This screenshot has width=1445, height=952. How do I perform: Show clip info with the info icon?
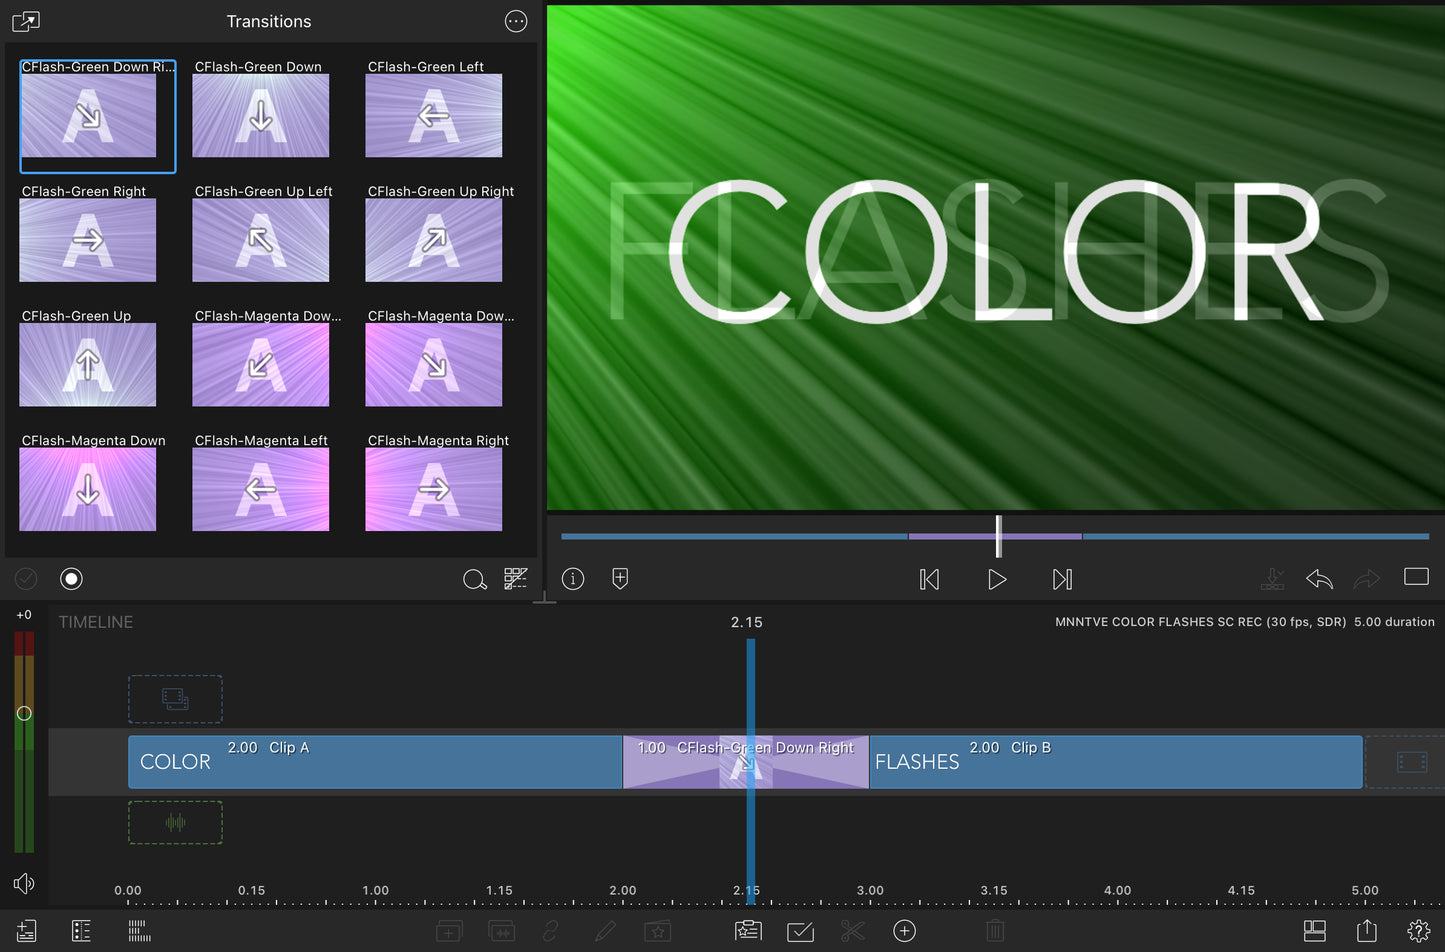point(573,579)
